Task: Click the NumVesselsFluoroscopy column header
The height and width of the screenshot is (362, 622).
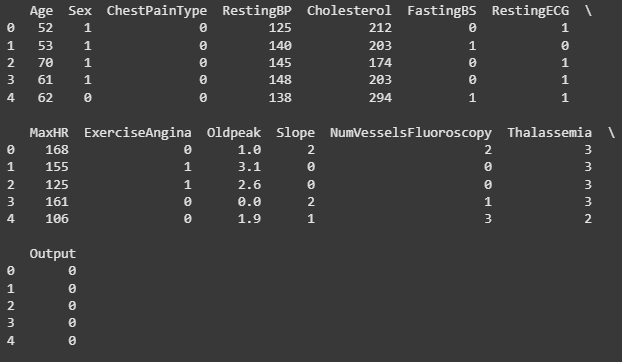Action: (x=411, y=133)
